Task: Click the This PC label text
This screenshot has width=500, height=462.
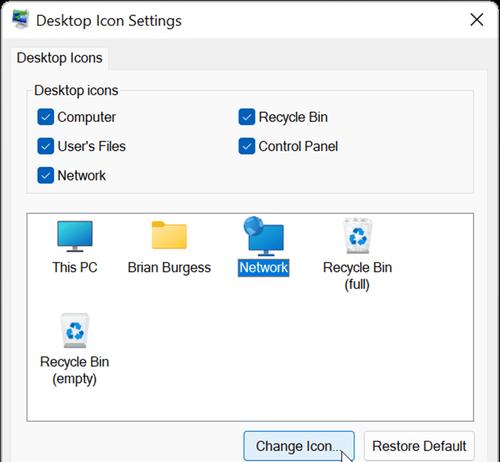Action: [x=75, y=267]
